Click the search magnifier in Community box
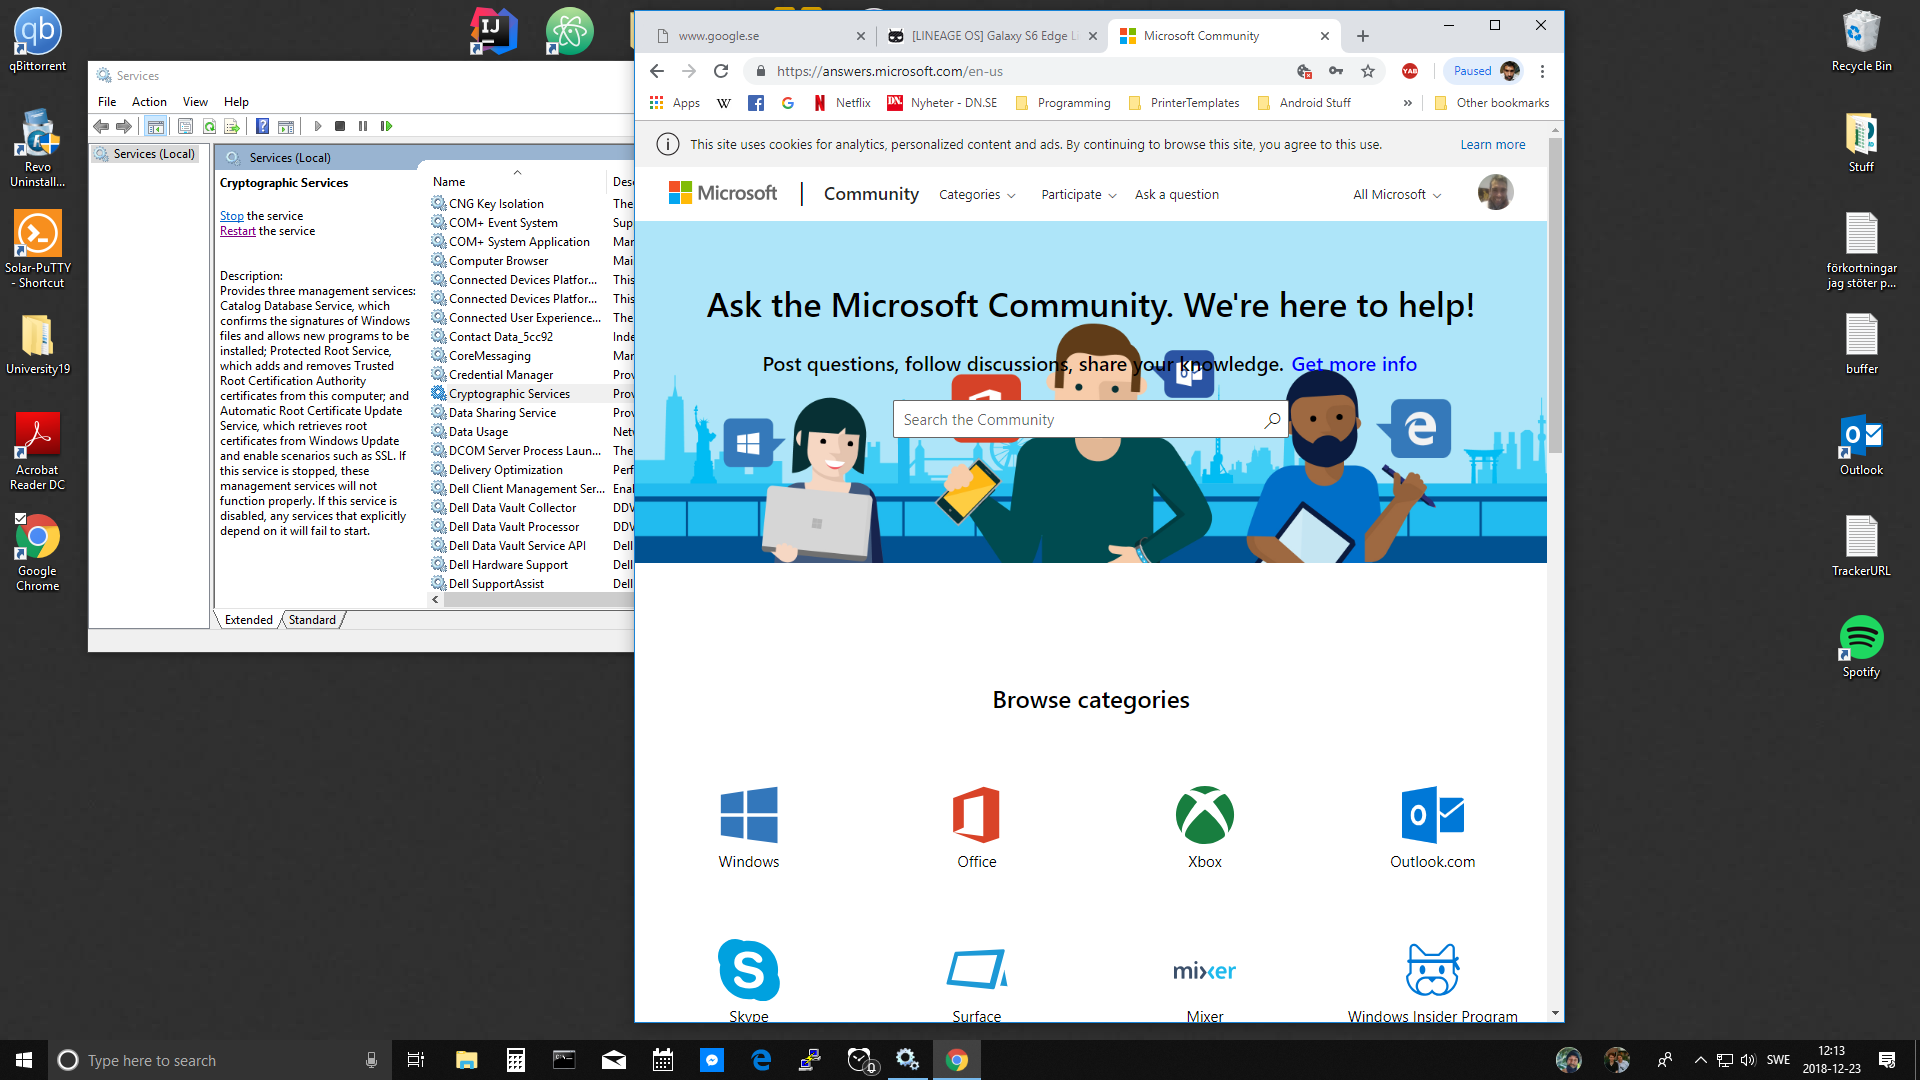Screen dimensions: 1920x1080 [1271, 420]
